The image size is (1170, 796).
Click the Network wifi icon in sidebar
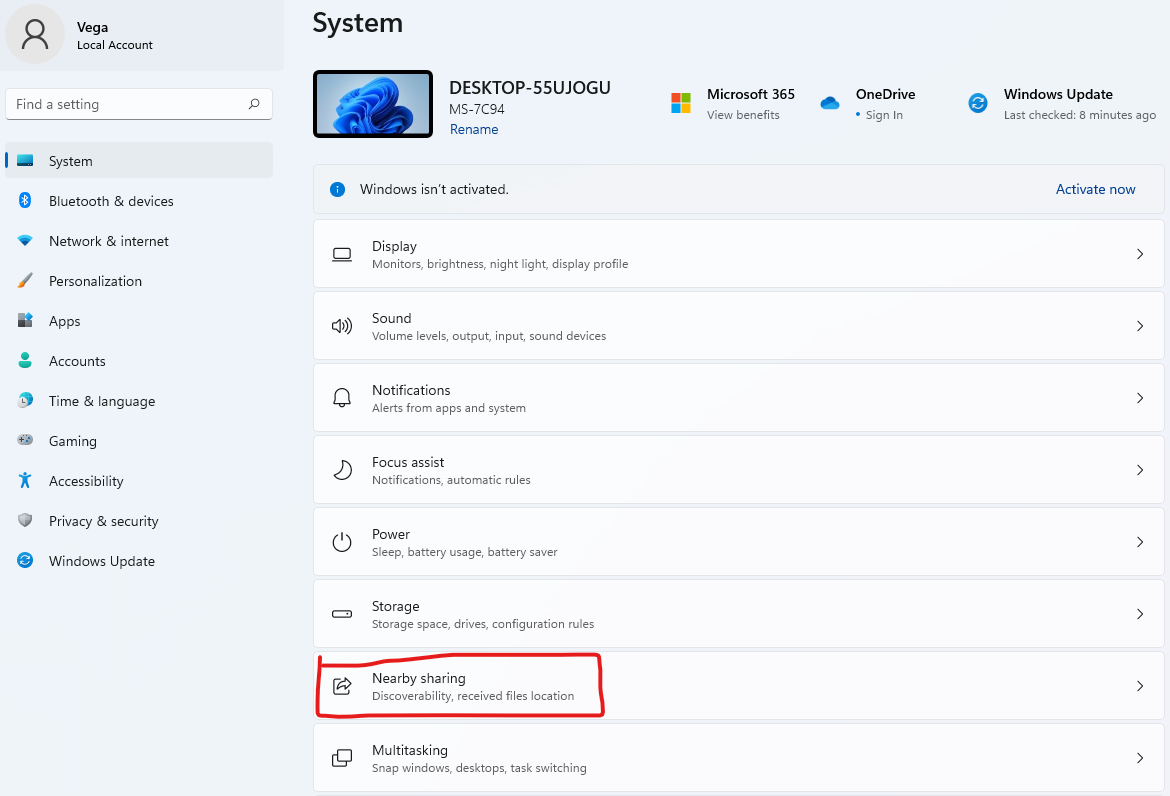coord(25,241)
